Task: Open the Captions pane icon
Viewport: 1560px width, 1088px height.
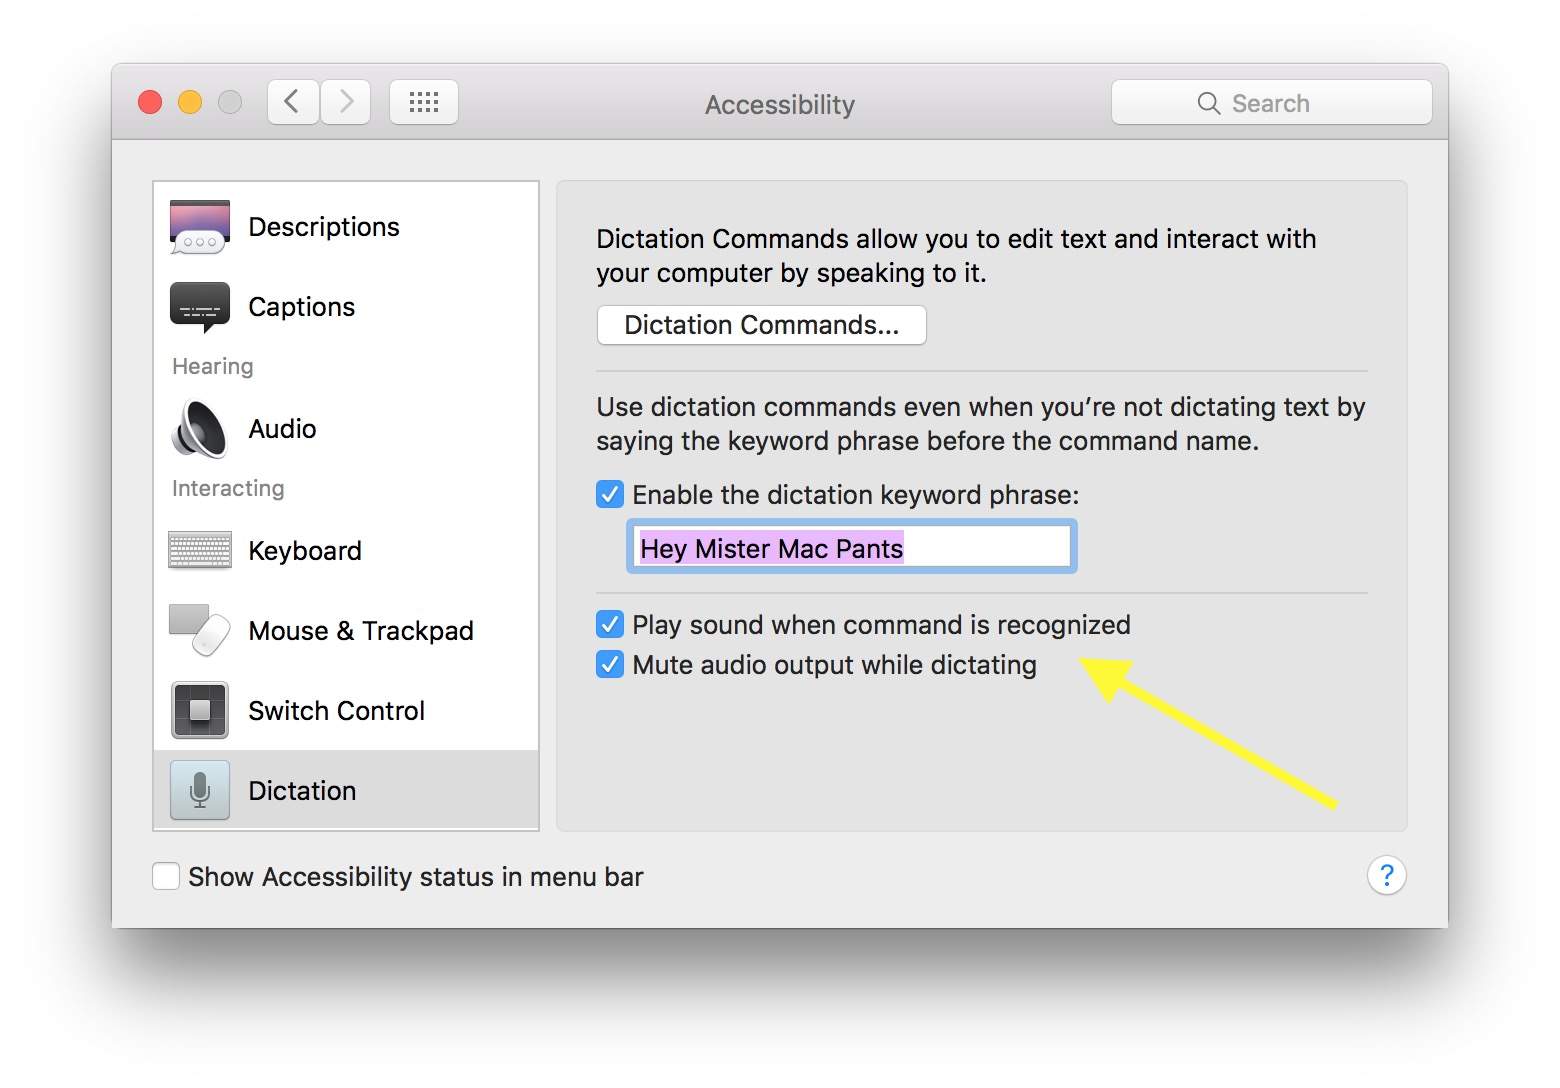Action: click(x=200, y=307)
